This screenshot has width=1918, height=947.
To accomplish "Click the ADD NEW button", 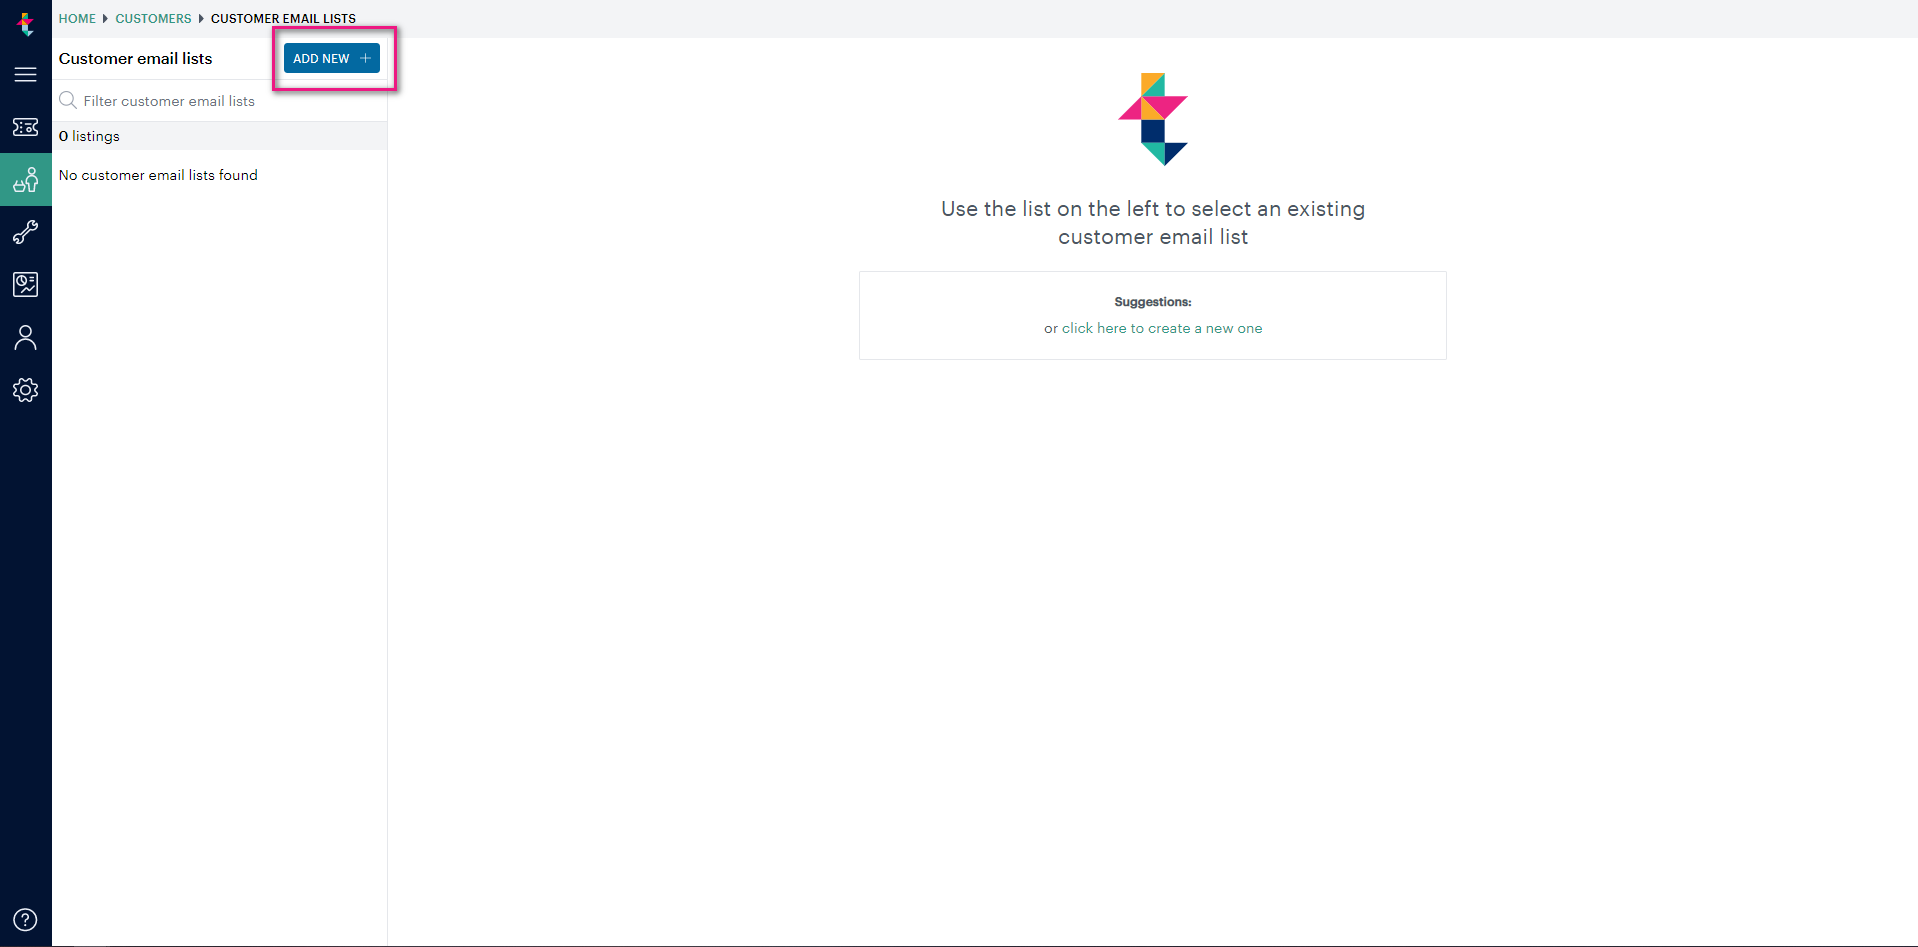I will (332, 58).
